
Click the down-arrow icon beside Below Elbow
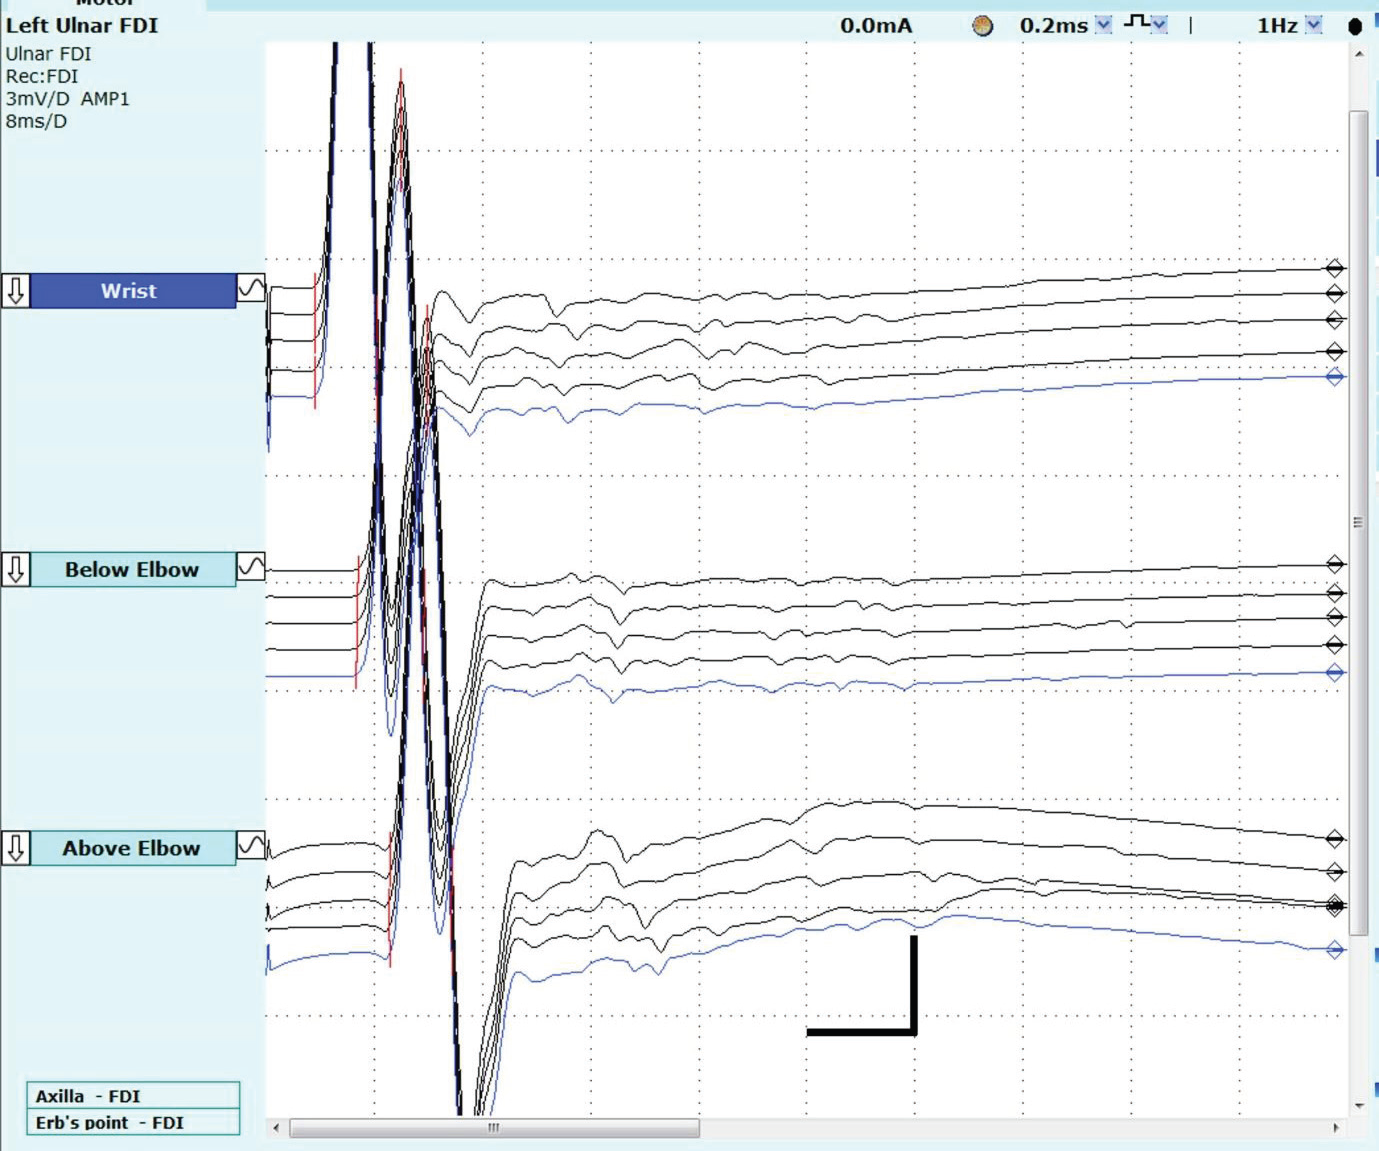pos(16,569)
